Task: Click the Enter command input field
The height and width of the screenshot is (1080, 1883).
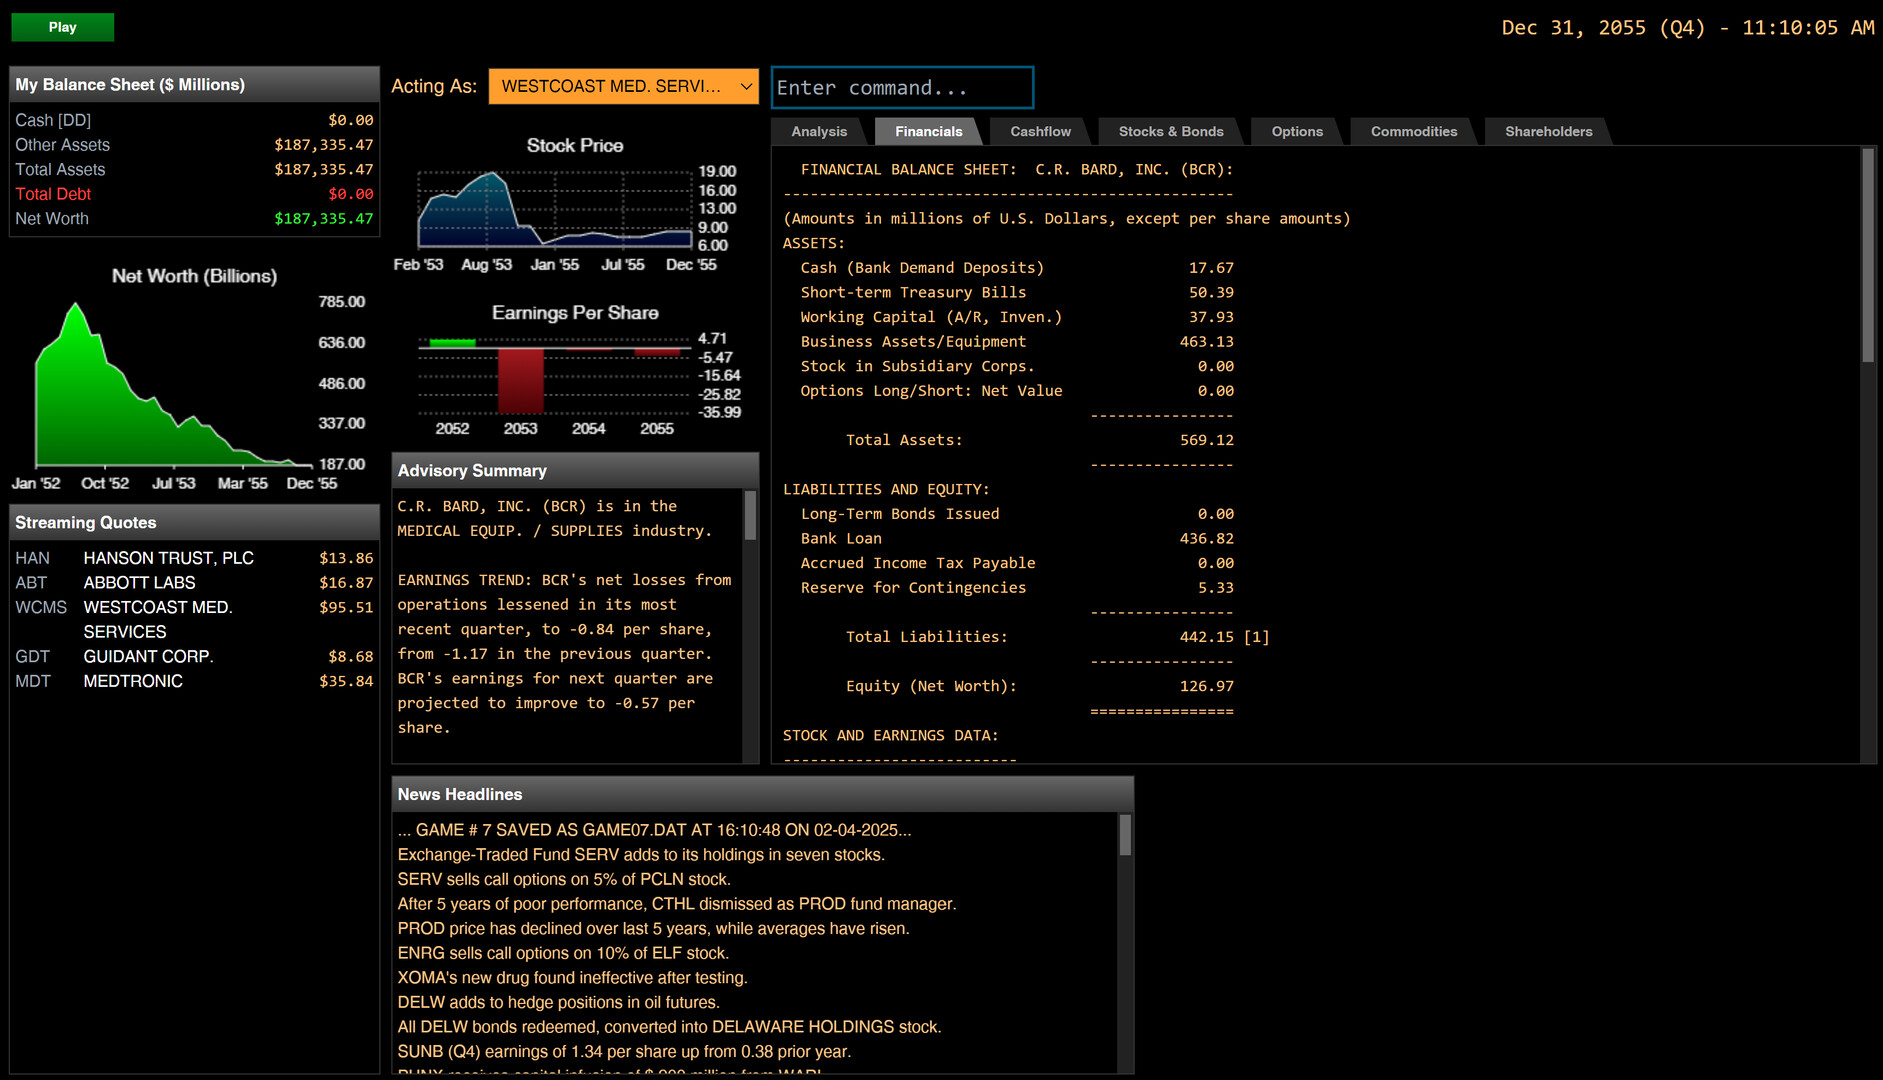Action: 902,88
